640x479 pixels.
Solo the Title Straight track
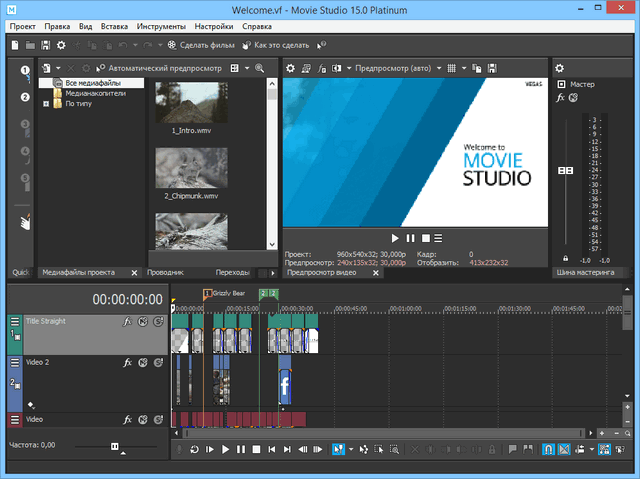[158, 322]
